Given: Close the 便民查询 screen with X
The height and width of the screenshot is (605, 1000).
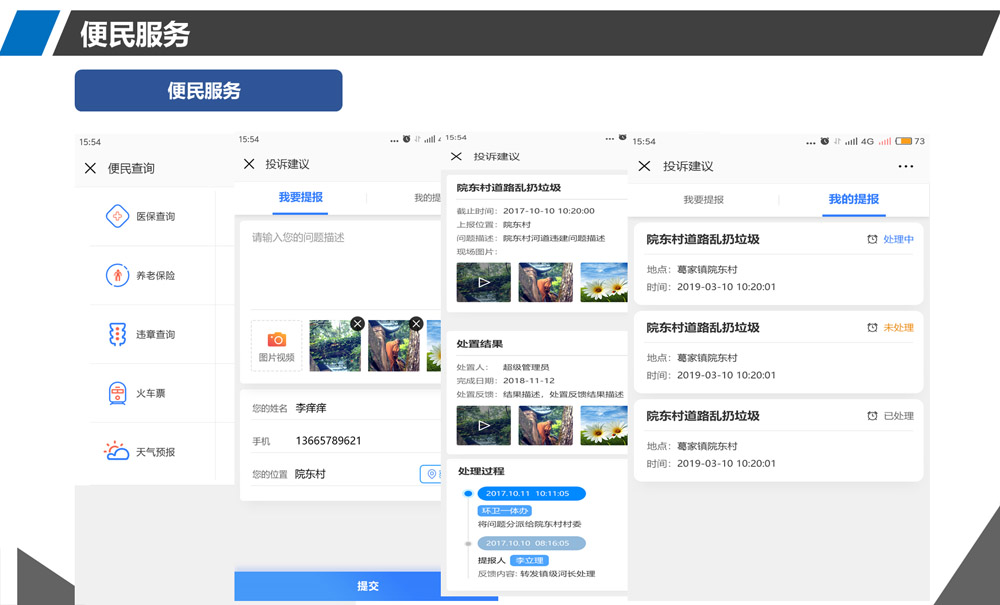Looking at the screenshot, I should 91,168.
